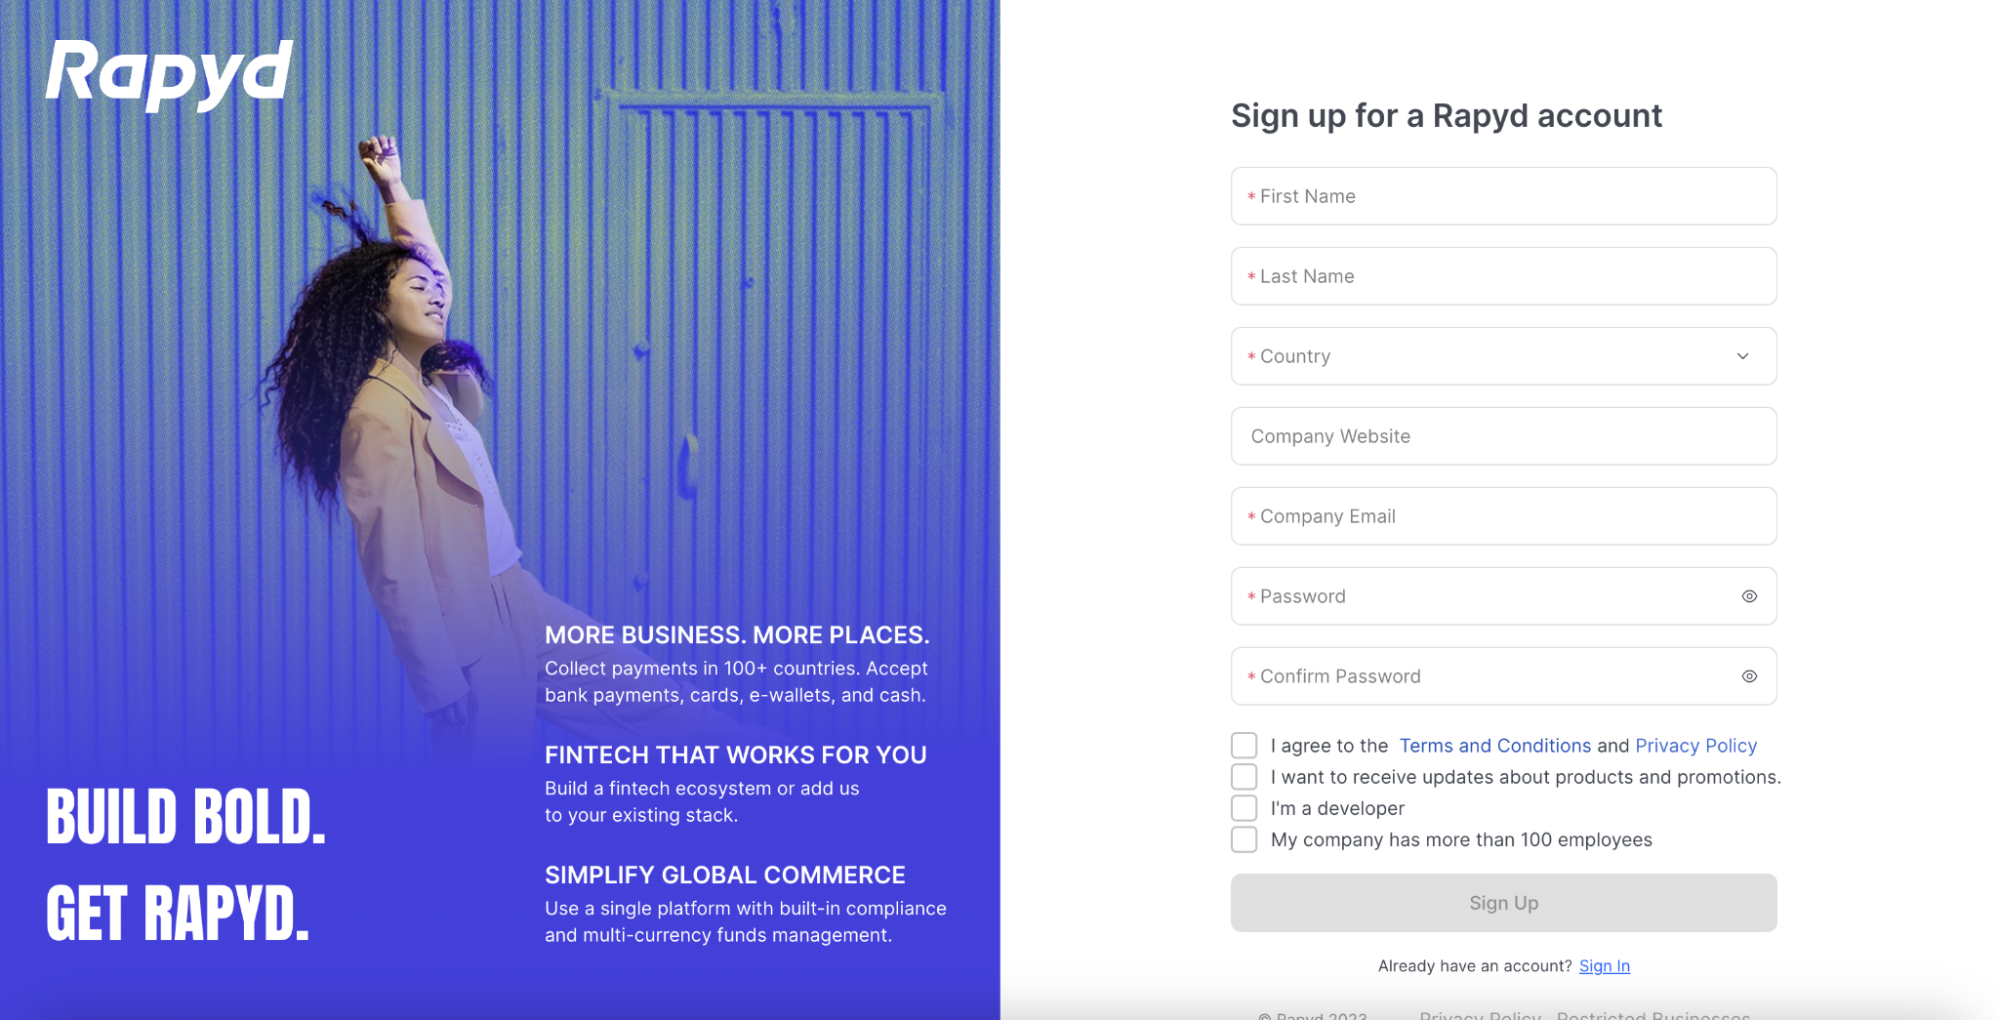Viewport: 1999px width, 1020px height.
Task: Expand the Country dropdown chevron
Action: point(1742,356)
